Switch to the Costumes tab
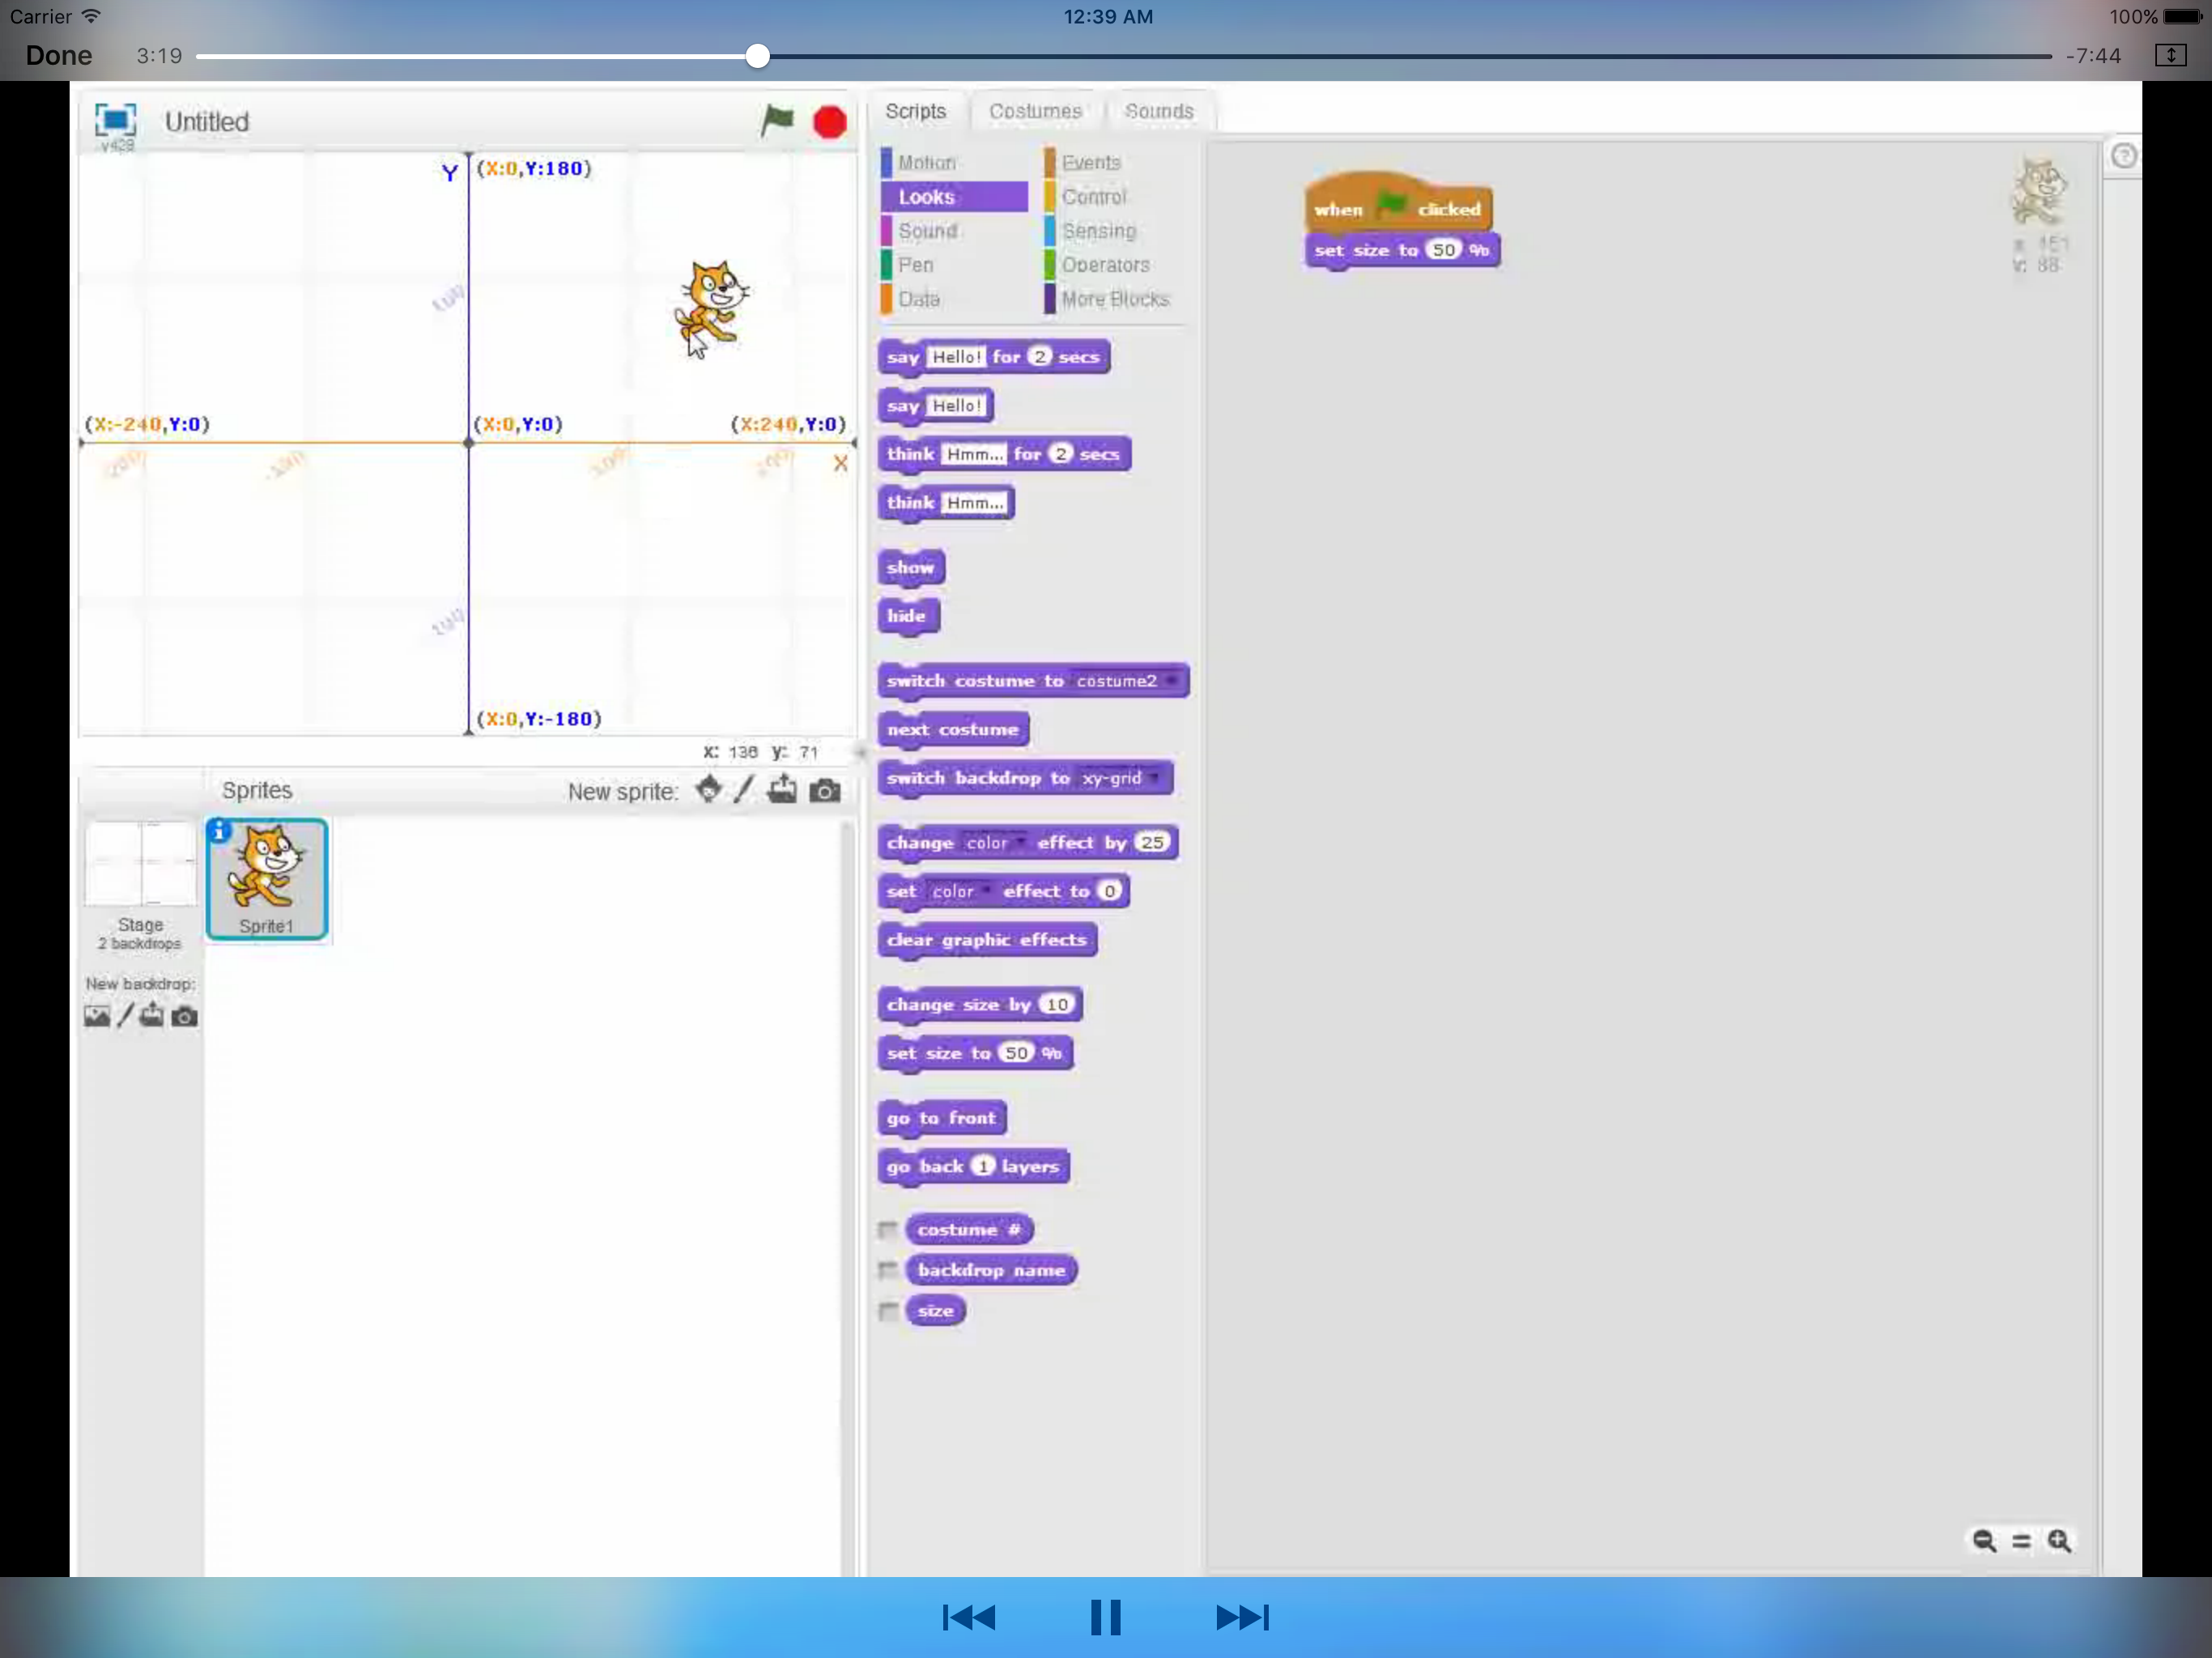The height and width of the screenshot is (1658, 2212). click(1035, 111)
